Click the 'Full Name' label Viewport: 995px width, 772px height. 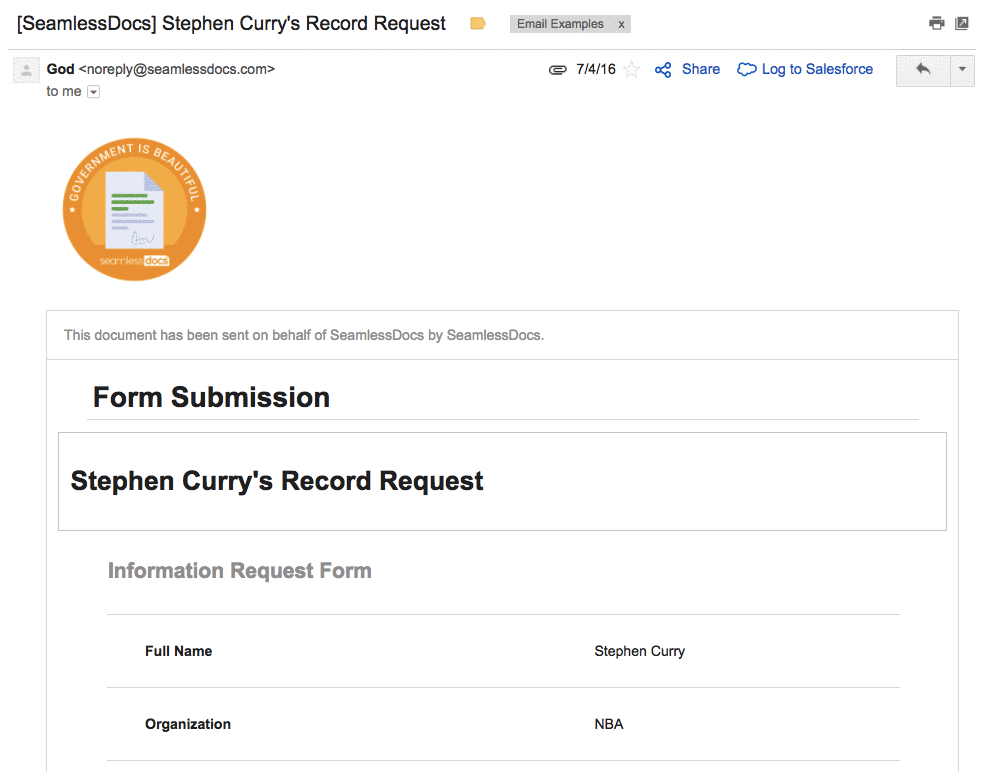coord(178,651)
